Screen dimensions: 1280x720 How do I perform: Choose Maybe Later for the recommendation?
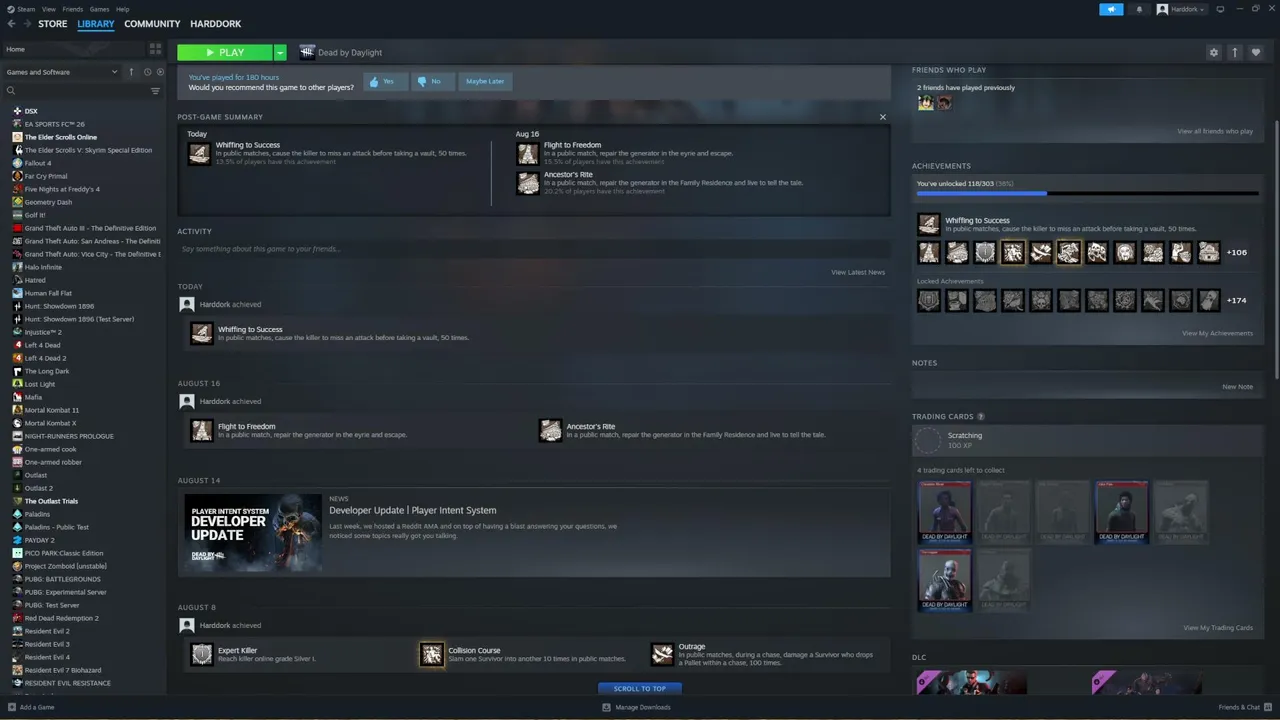tap(485, 81)
